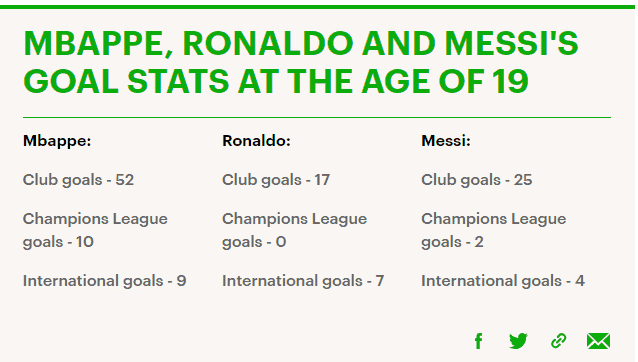The width and height of the screenshot is (638, 362).
Task: Click the headline about goal stats at 19
Action: 300,62
